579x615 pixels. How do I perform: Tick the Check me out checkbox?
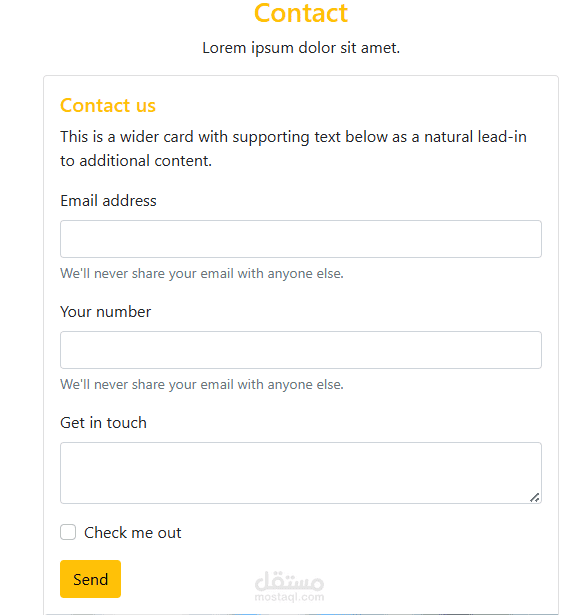68,532
